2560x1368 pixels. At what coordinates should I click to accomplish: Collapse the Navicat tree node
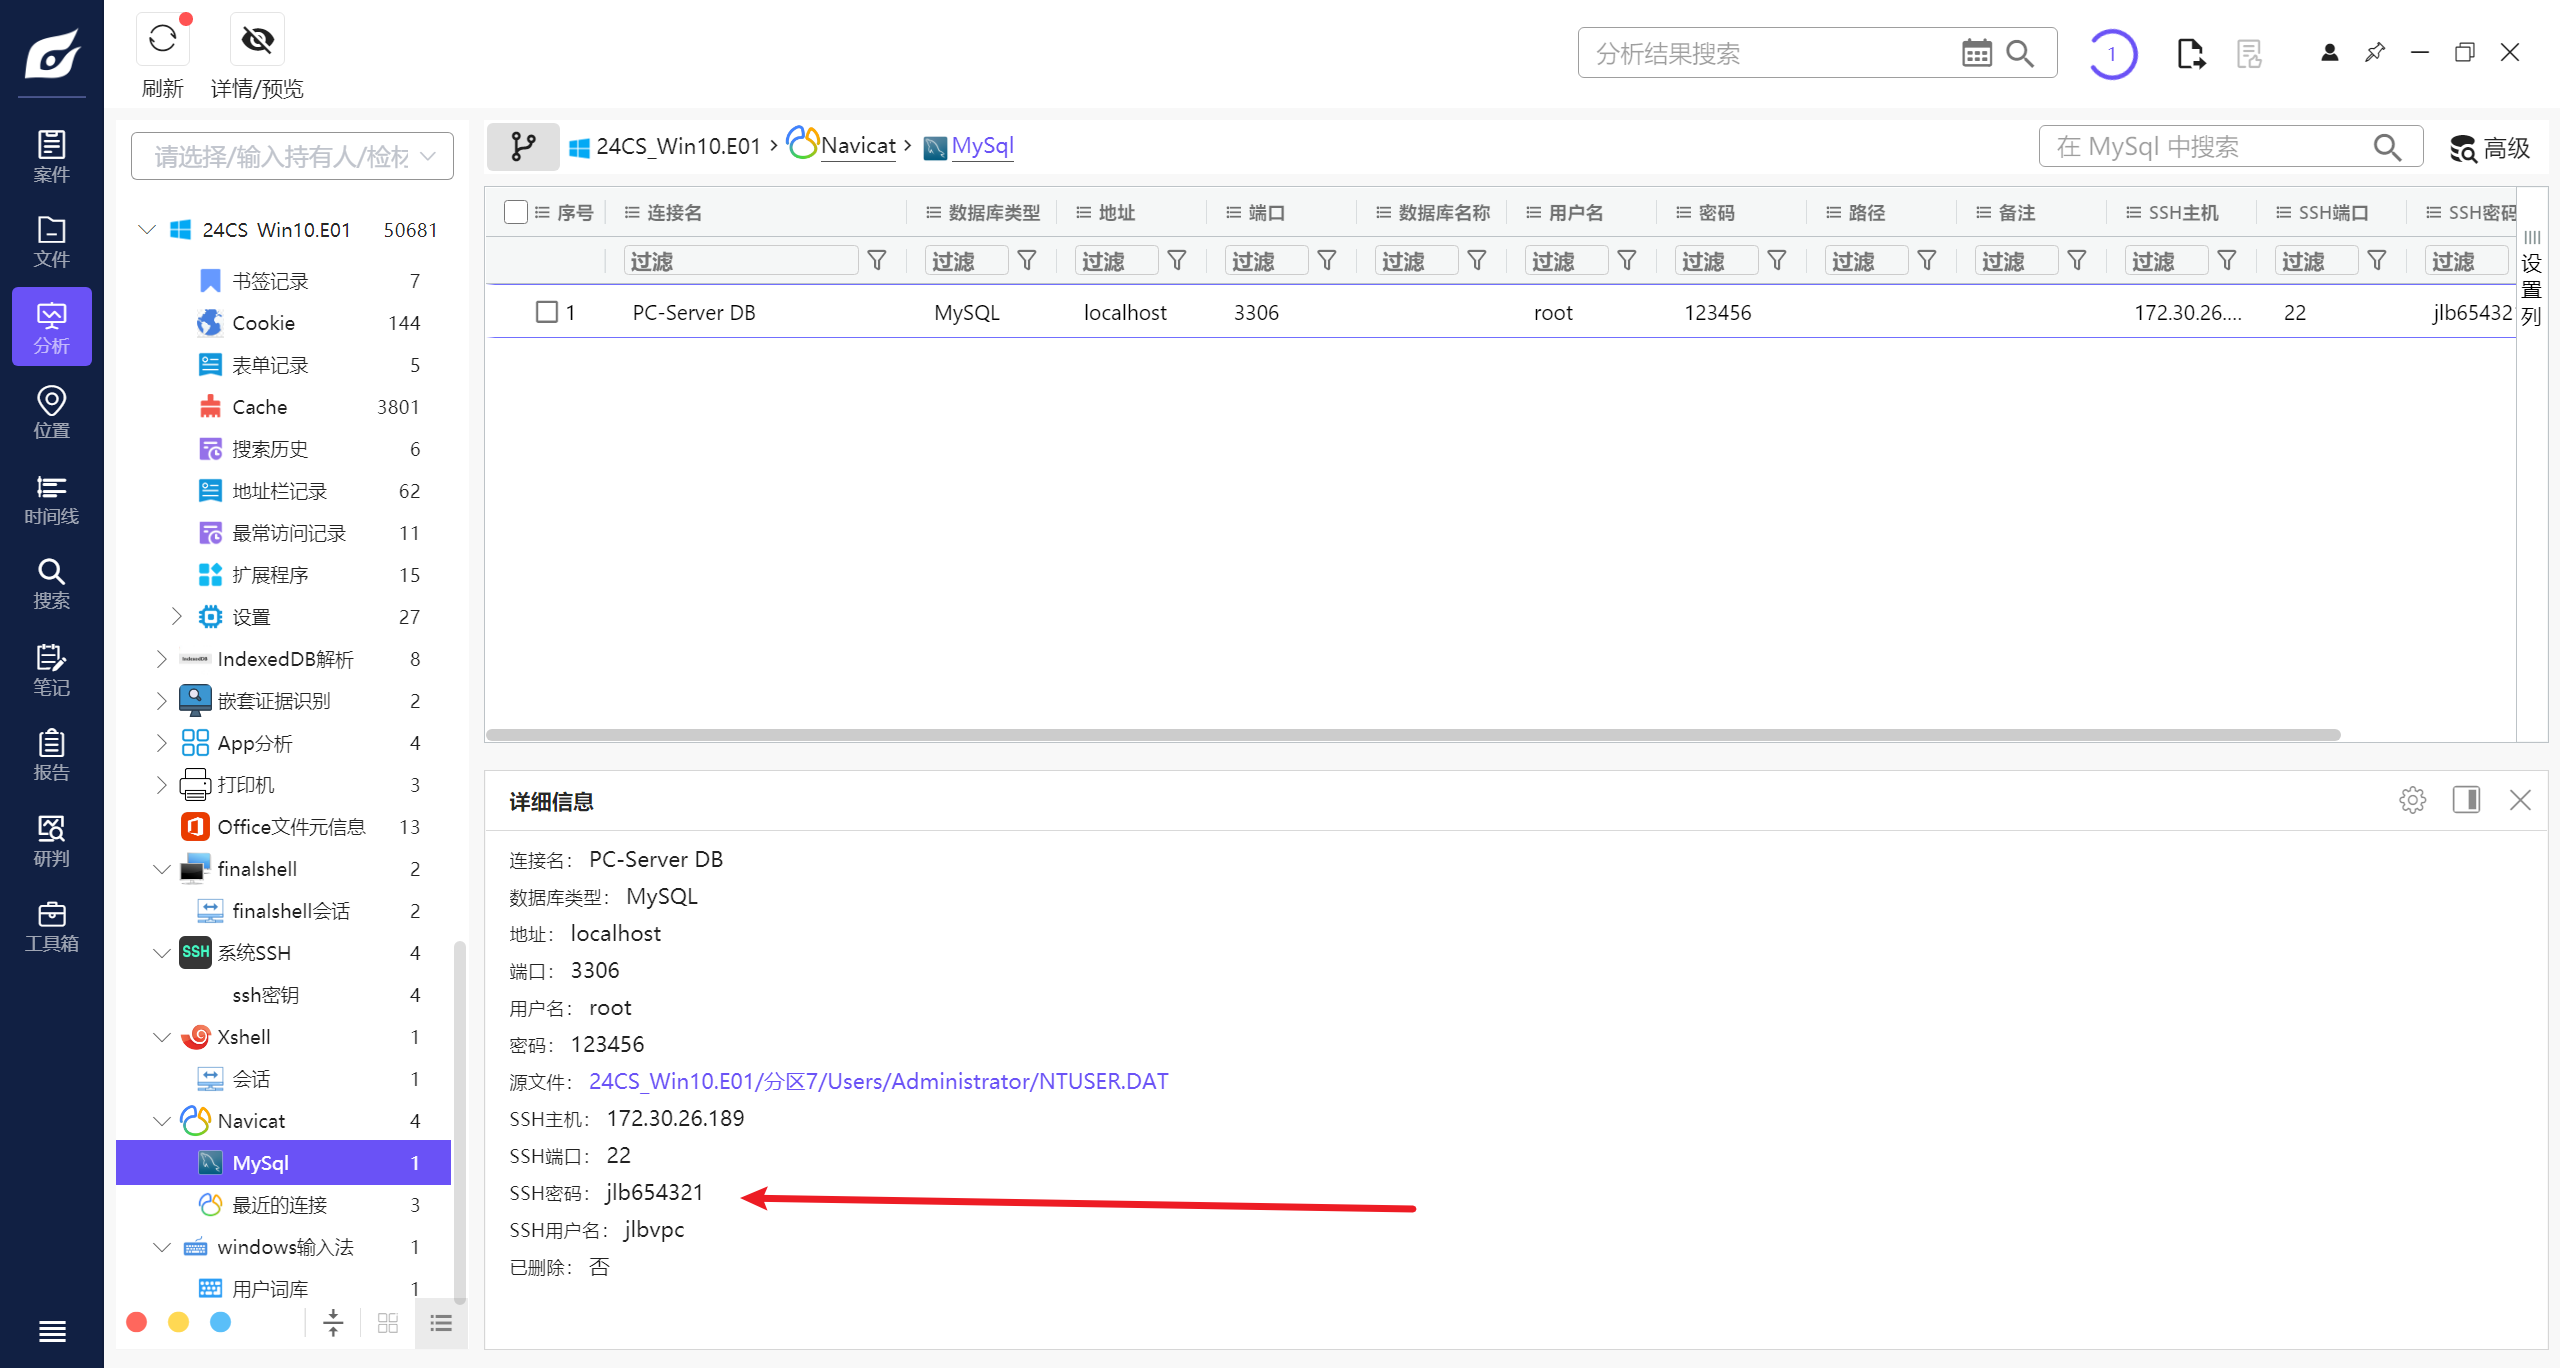click(x=161, y=1121)
